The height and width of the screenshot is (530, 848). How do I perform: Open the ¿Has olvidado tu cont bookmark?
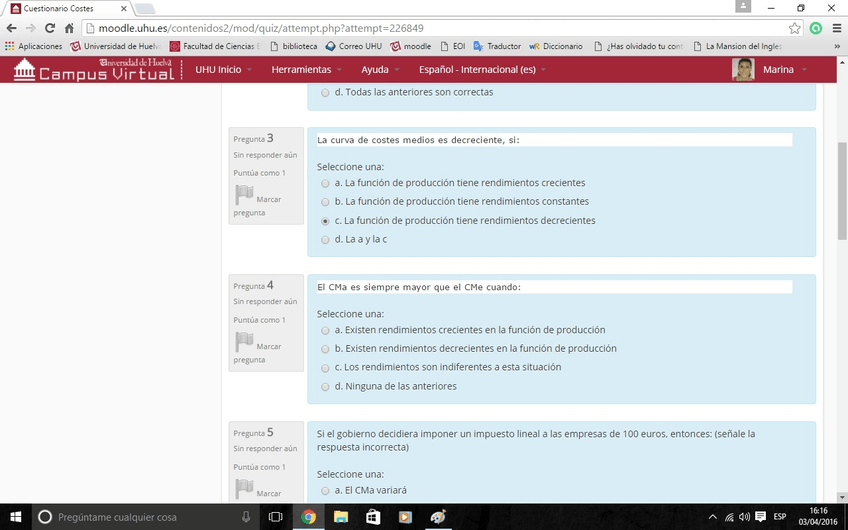click(638, 47)
